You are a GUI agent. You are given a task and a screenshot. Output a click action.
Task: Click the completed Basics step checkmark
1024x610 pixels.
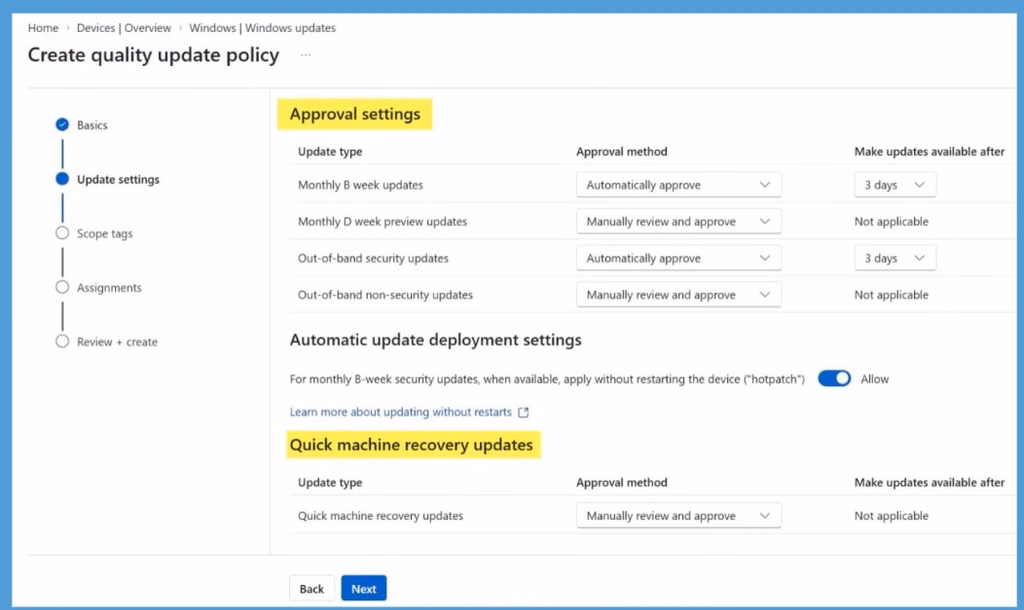coord(62,124)
